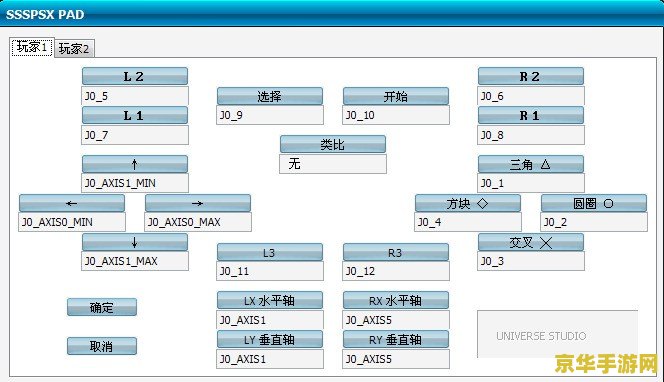This screenshot has height=382, width=664.
Task: Cancel with the 取消 button
Action: tap(102, 346)
